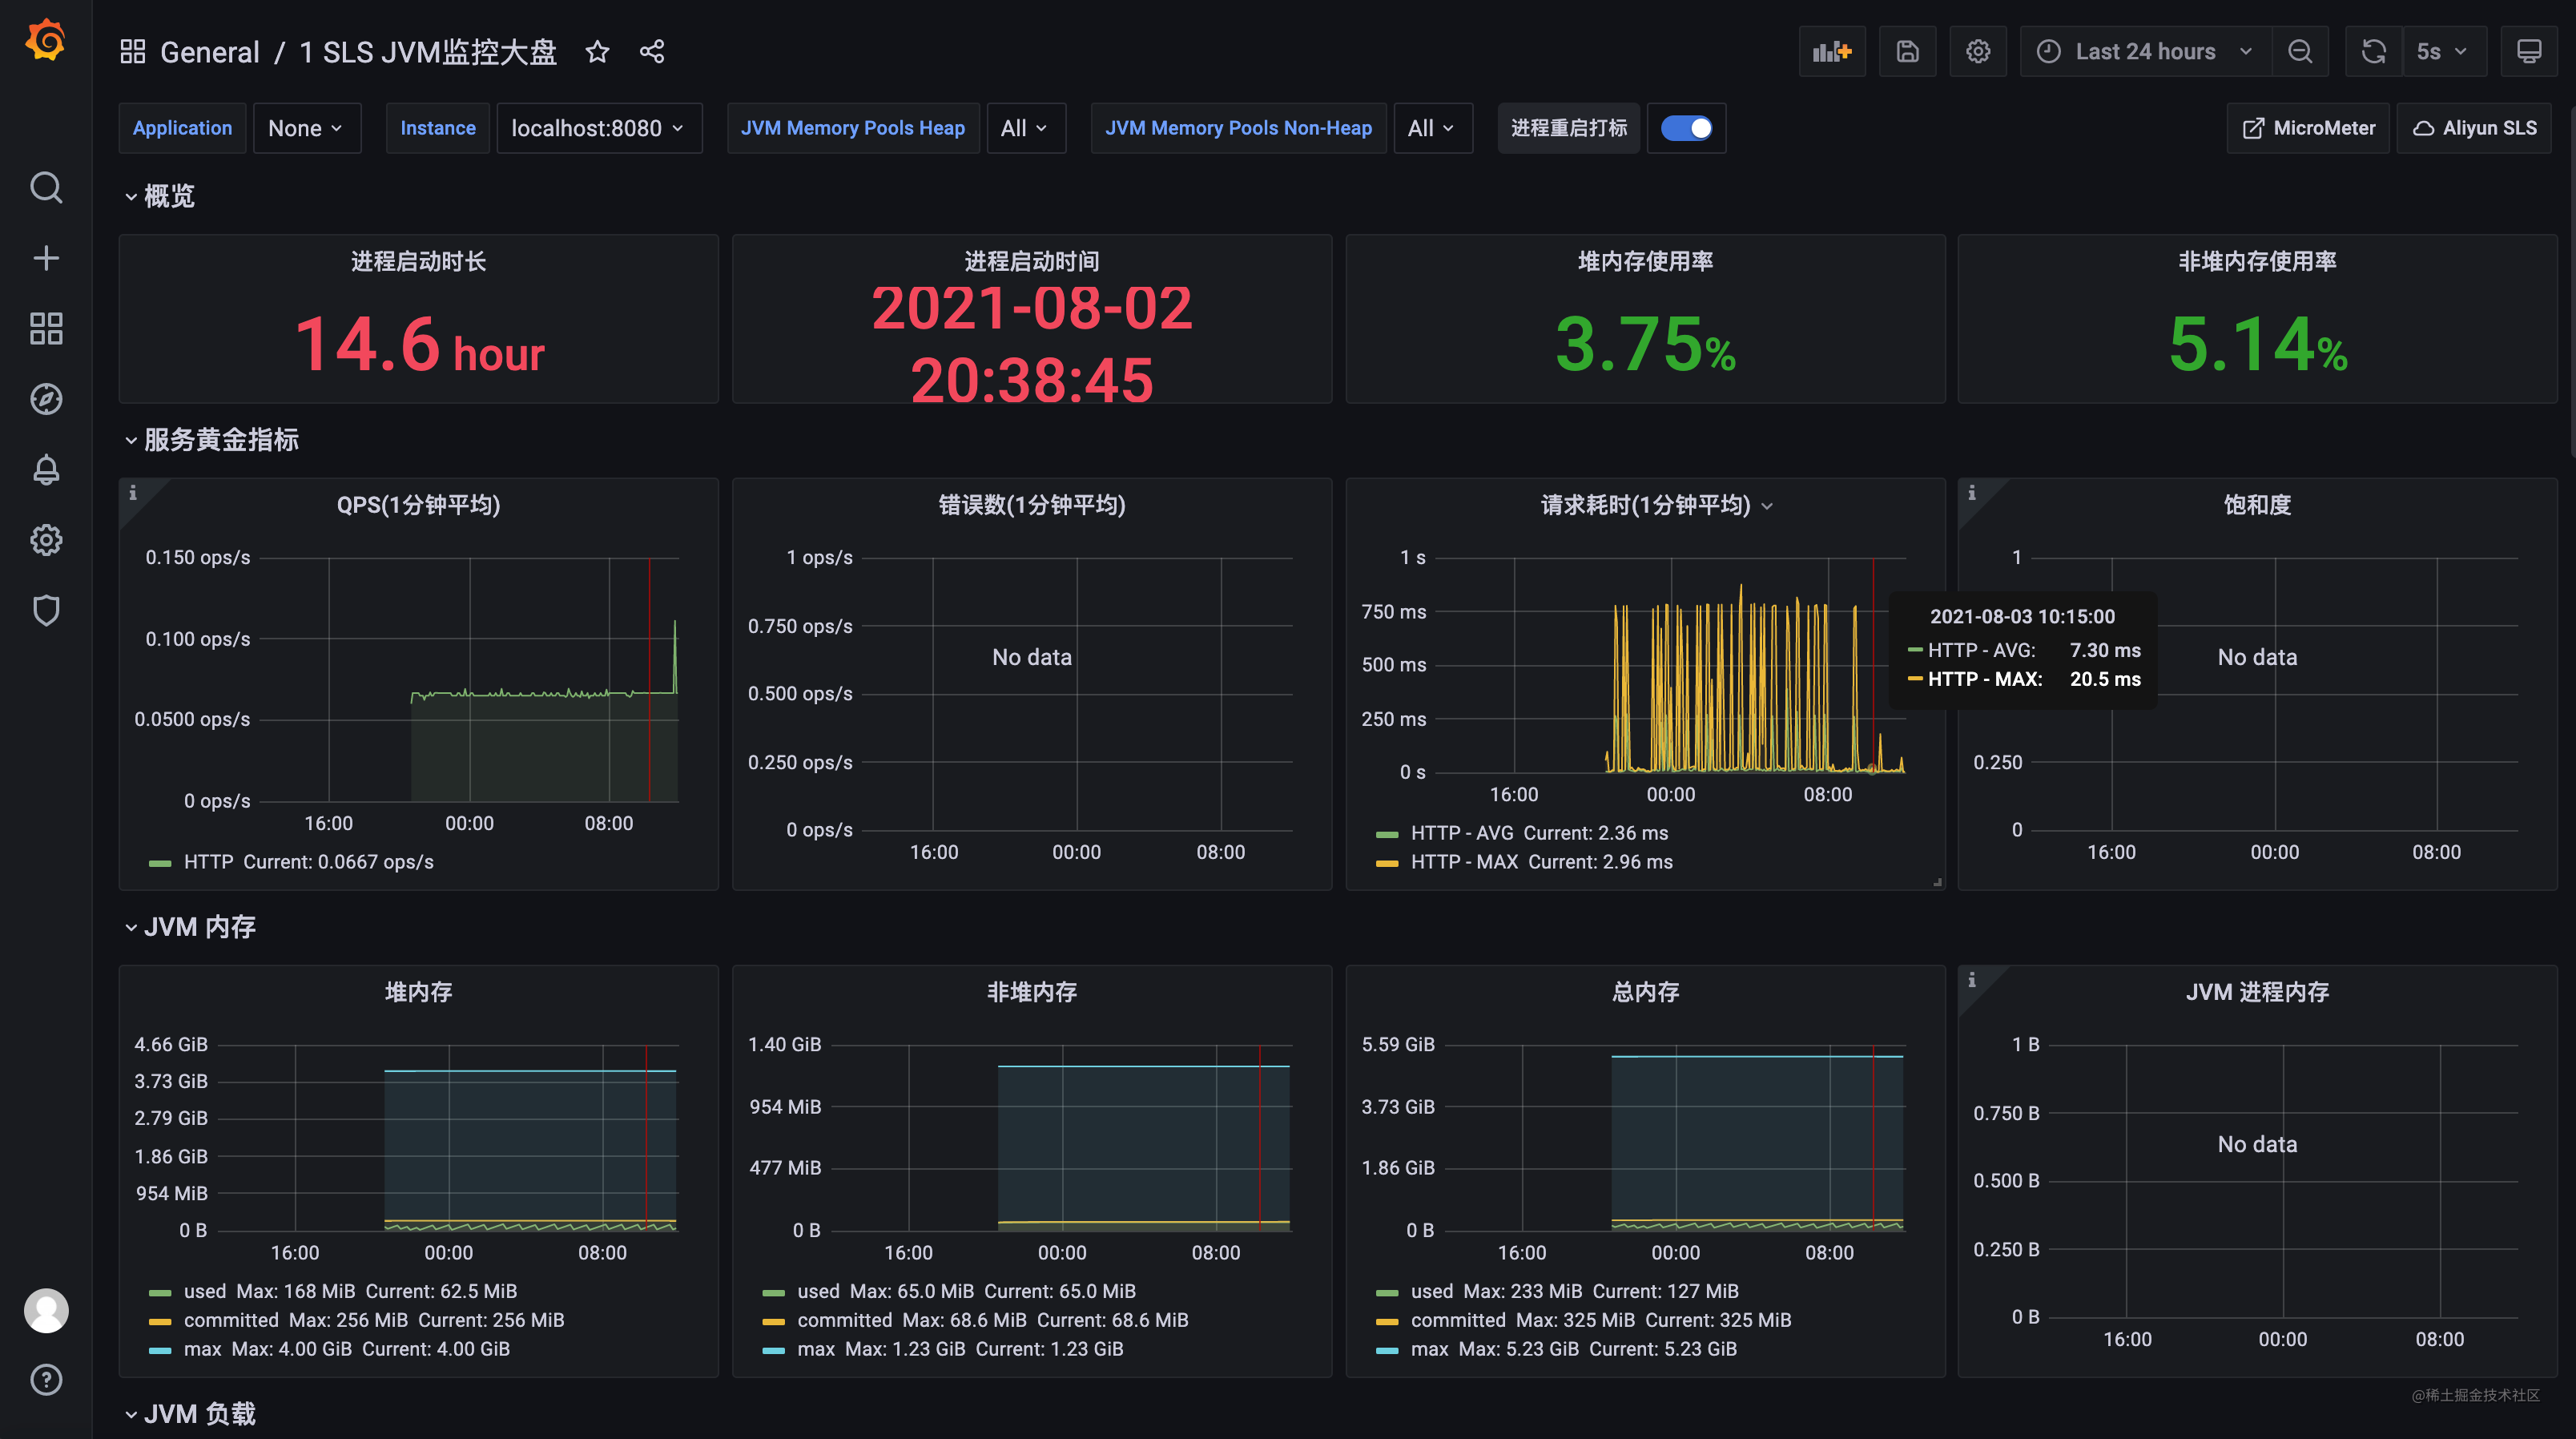This screenshot has width=2576, height=1439.
Task: Star the SLS JVM dashboard
Action: pos(597,52)
